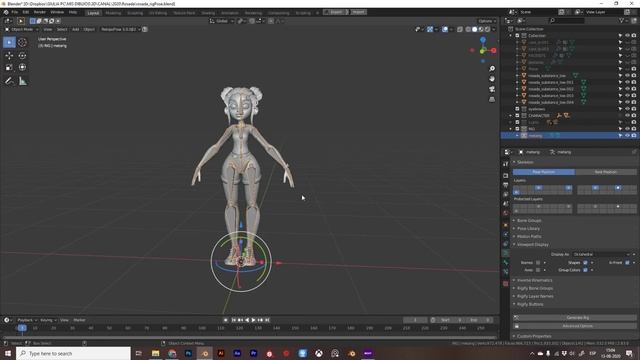The width and height of the screenshot is (640, 360).
Task: Open Premiere Pro from the taskbar
Action: click(x=253, y=353)
